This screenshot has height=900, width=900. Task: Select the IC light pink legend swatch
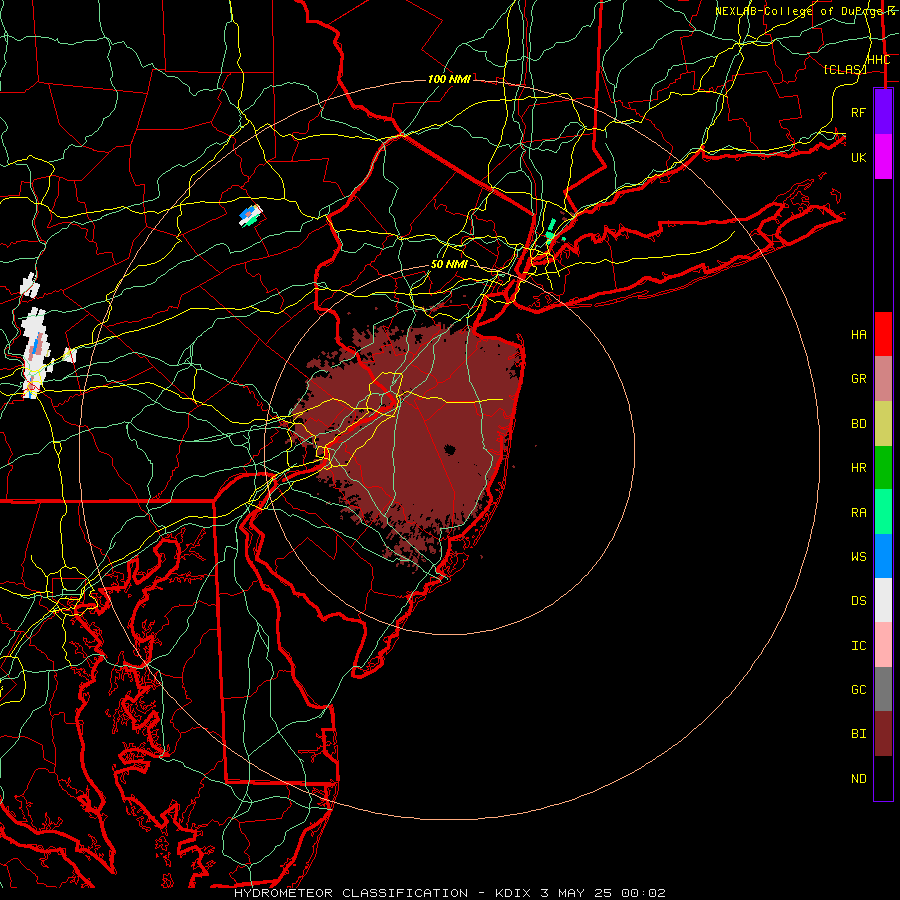(883, 645)
